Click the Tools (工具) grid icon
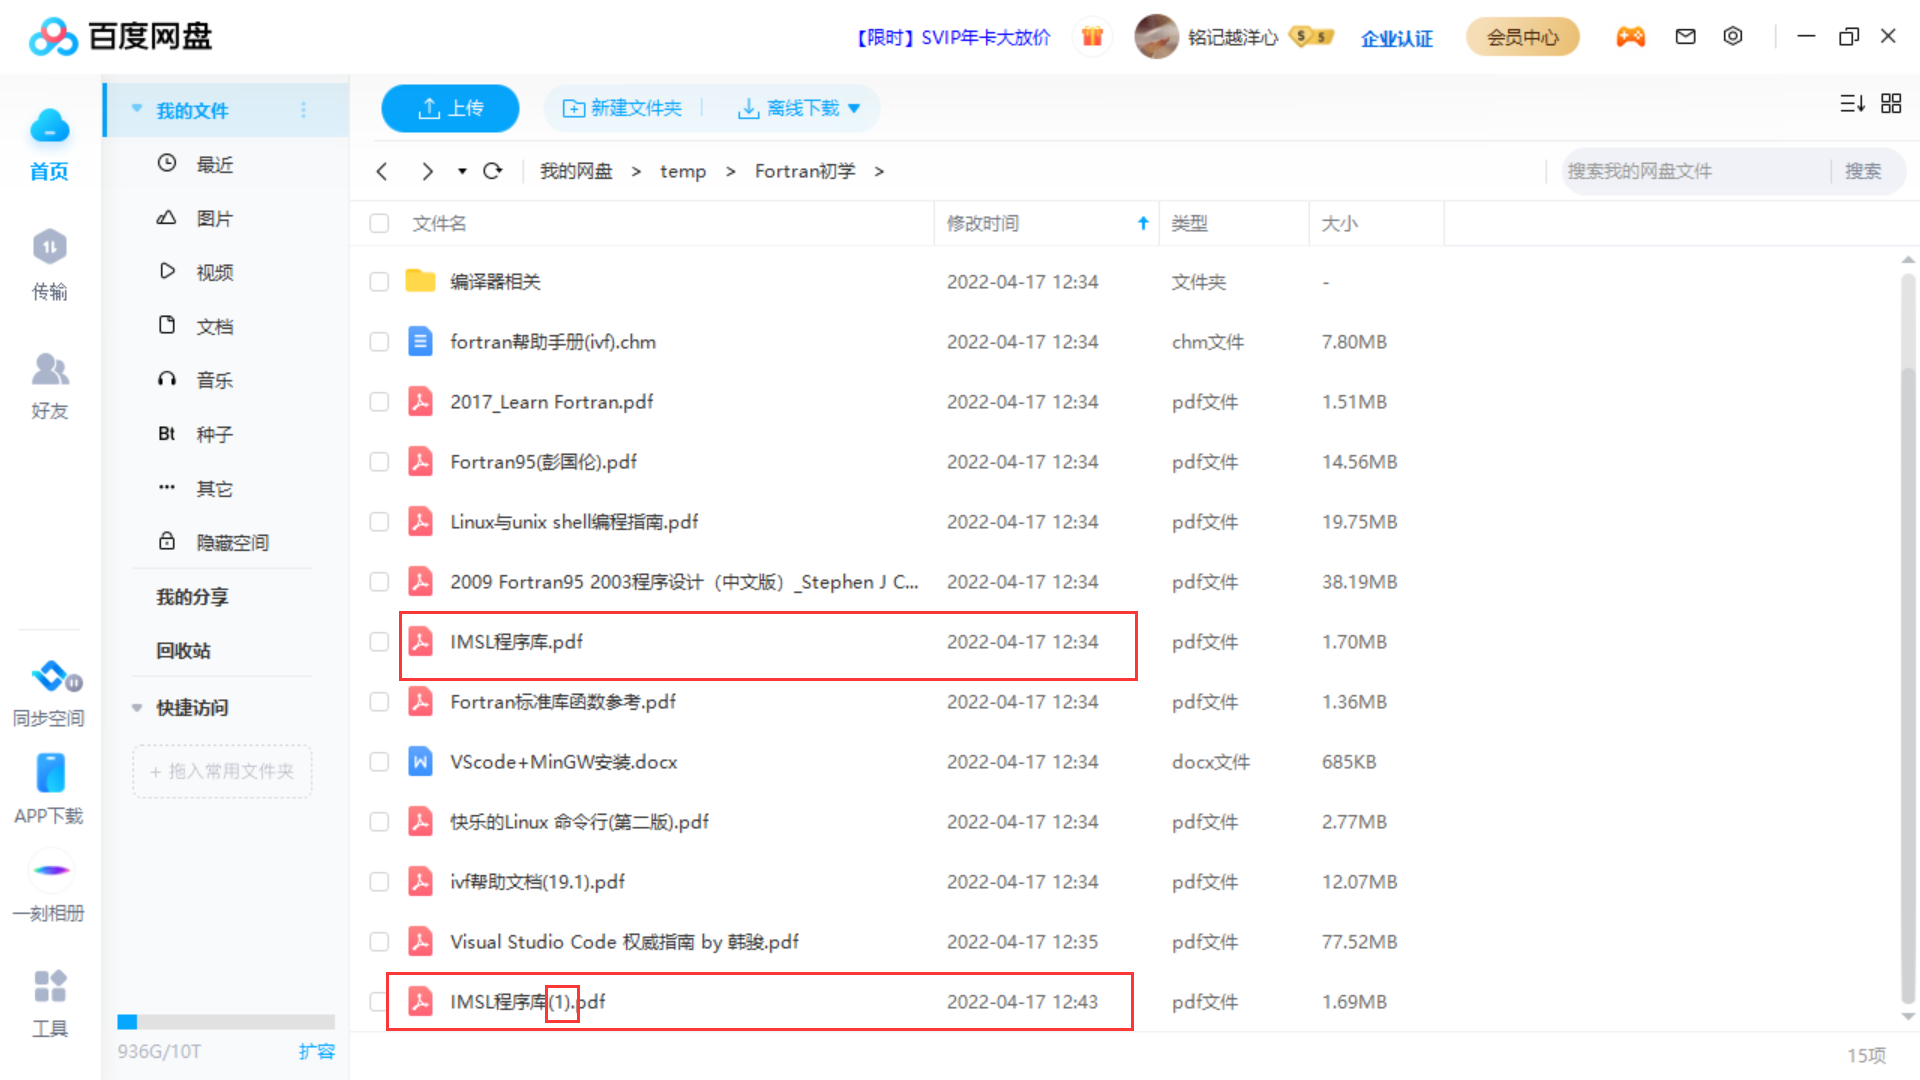The width and height of the screenshot is (1920, 1080). coord(49,986)
